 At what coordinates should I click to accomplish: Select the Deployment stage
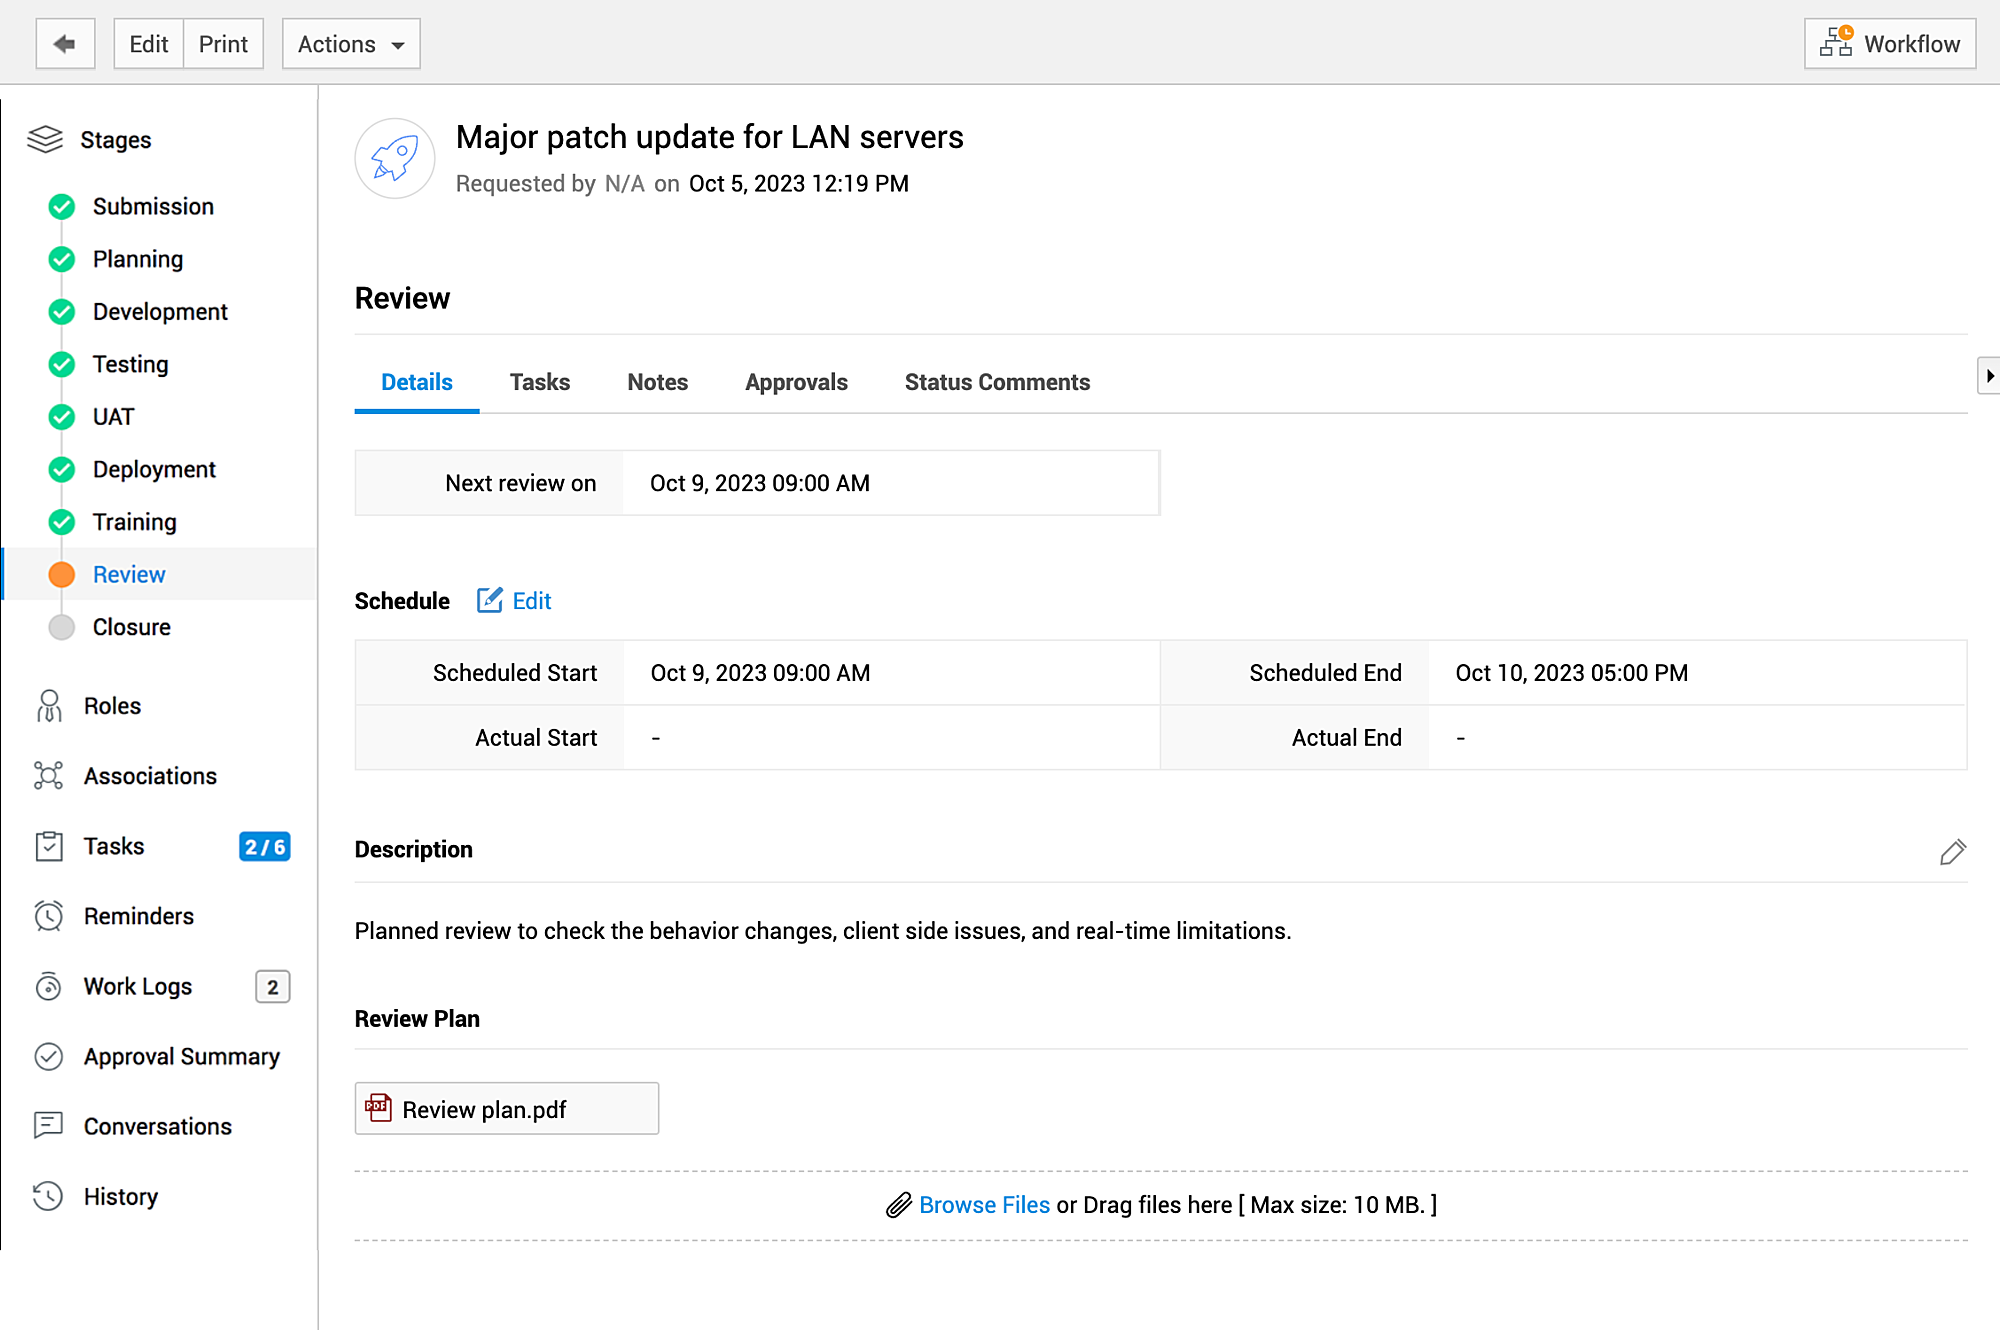click(154, 469)
